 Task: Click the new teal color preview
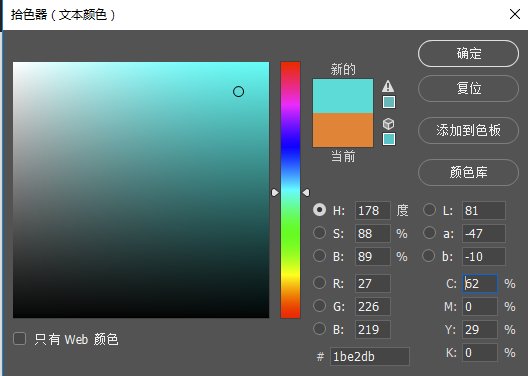tap(343, 96)
